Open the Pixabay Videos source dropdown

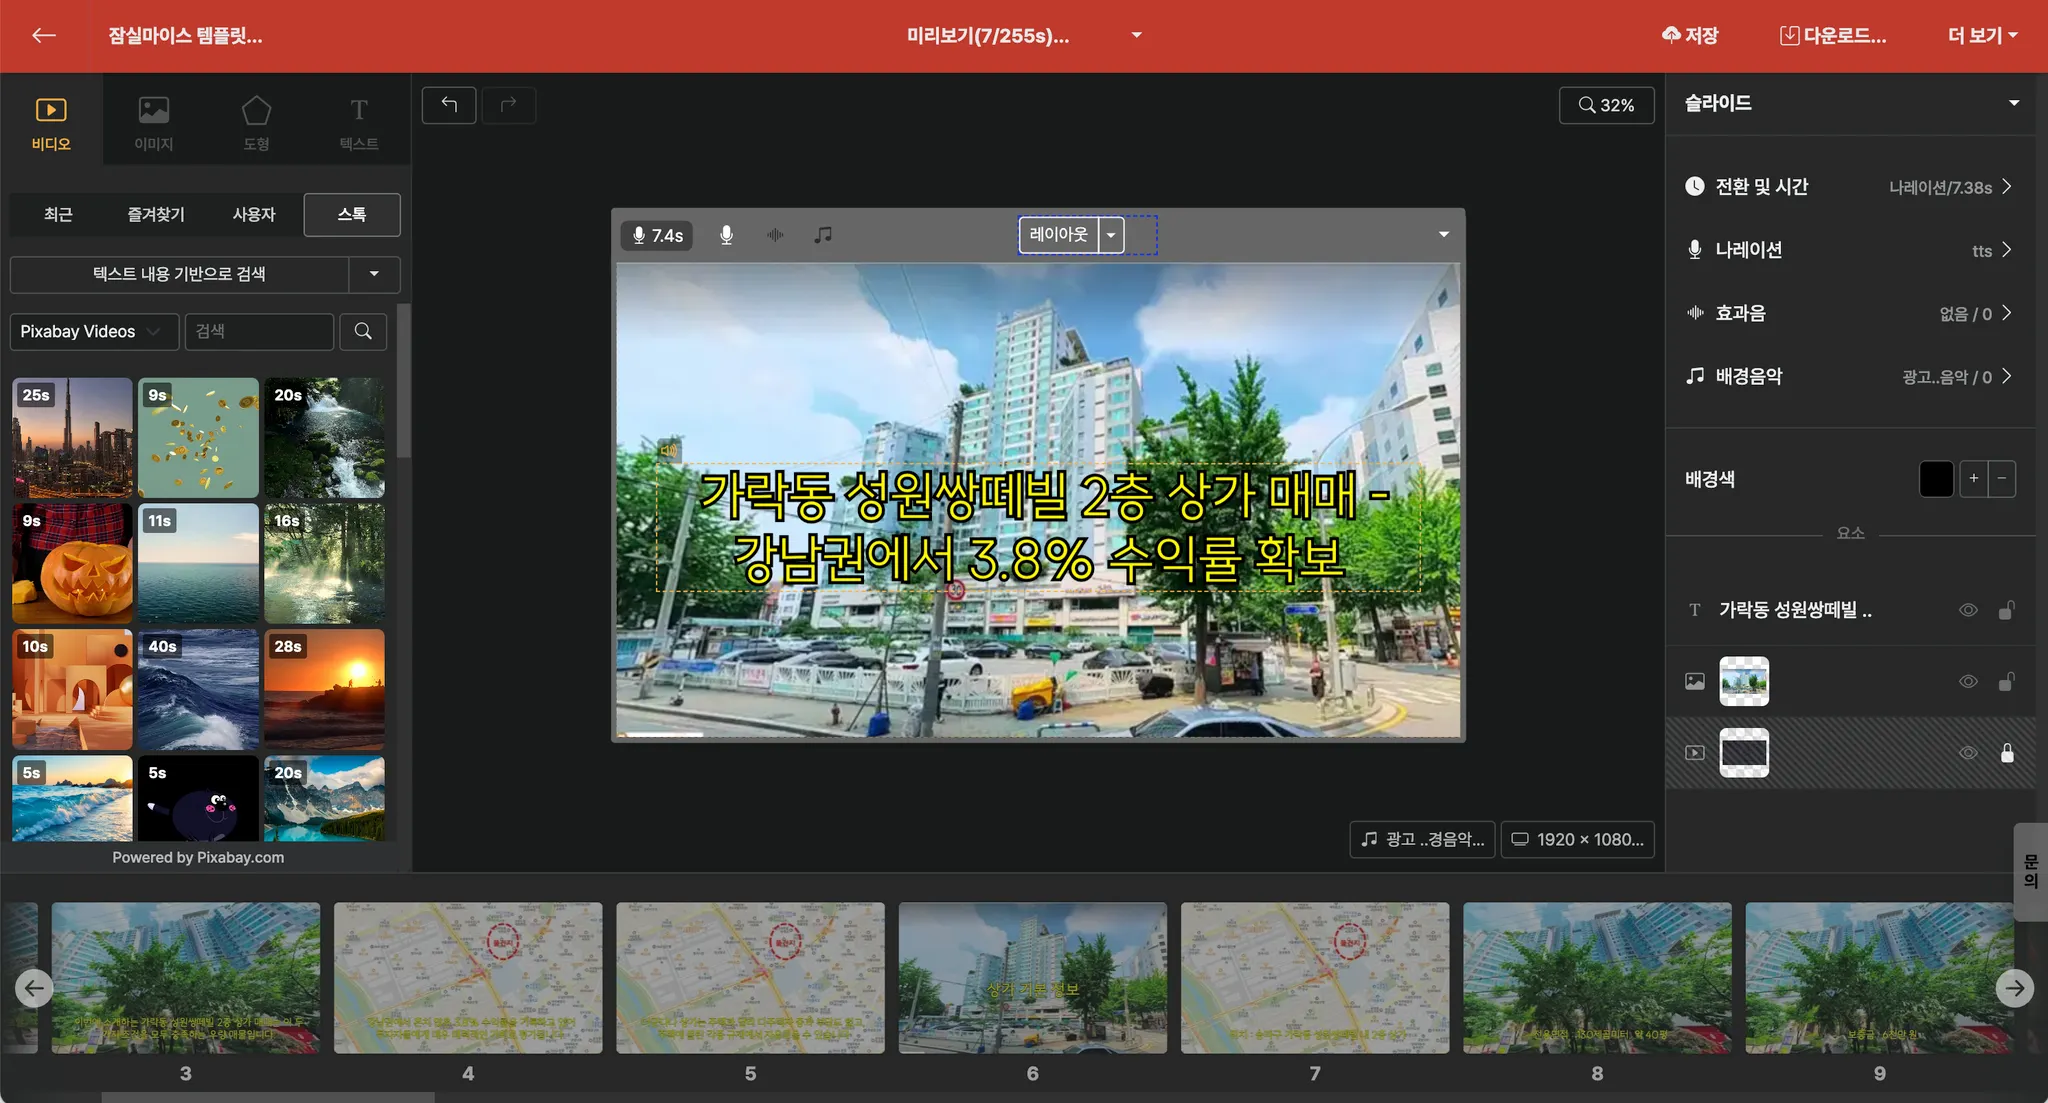click(x=94, y=331)
